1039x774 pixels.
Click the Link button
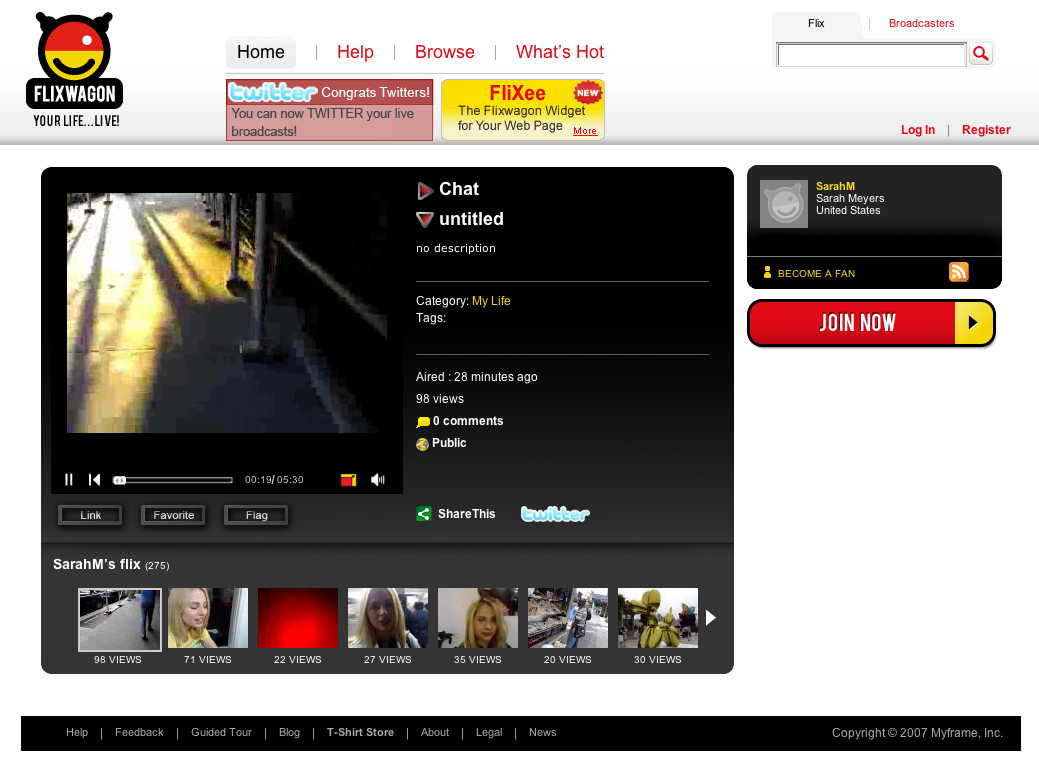coord(90,516)
